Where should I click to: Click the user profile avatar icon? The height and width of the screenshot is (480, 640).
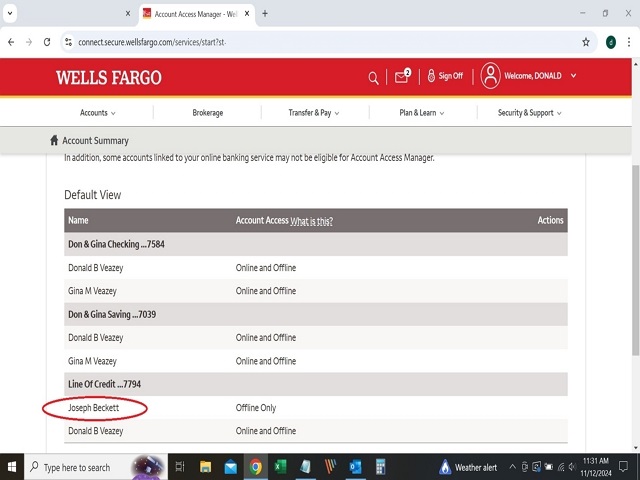[490, 76]
